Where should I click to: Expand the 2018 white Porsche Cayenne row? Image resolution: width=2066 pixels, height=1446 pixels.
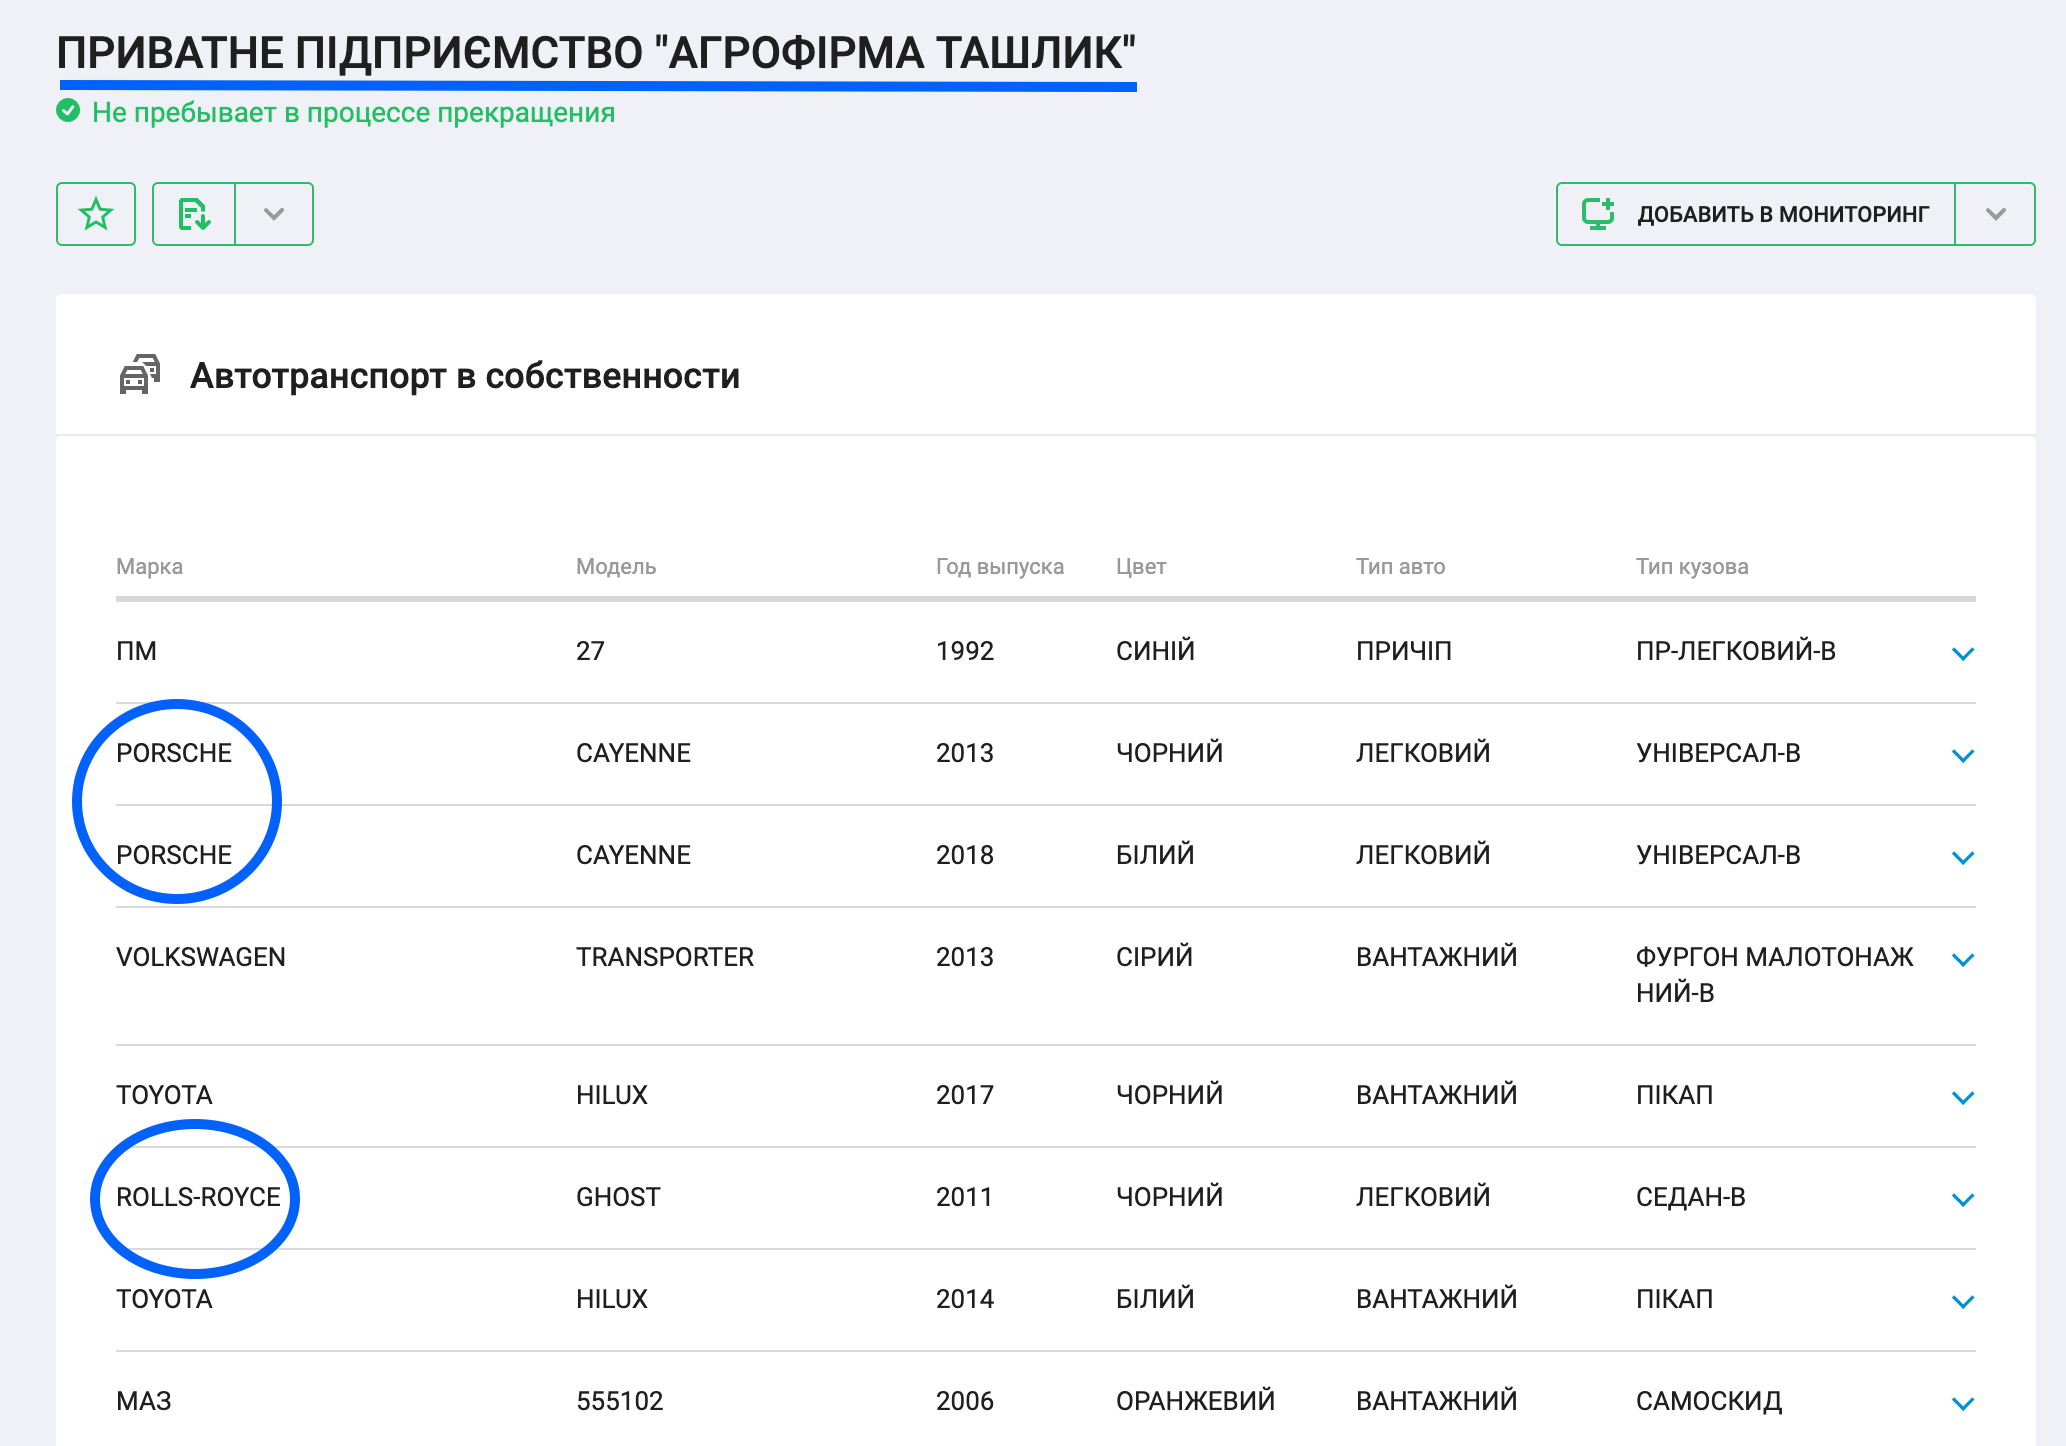tap(1962, 857)
